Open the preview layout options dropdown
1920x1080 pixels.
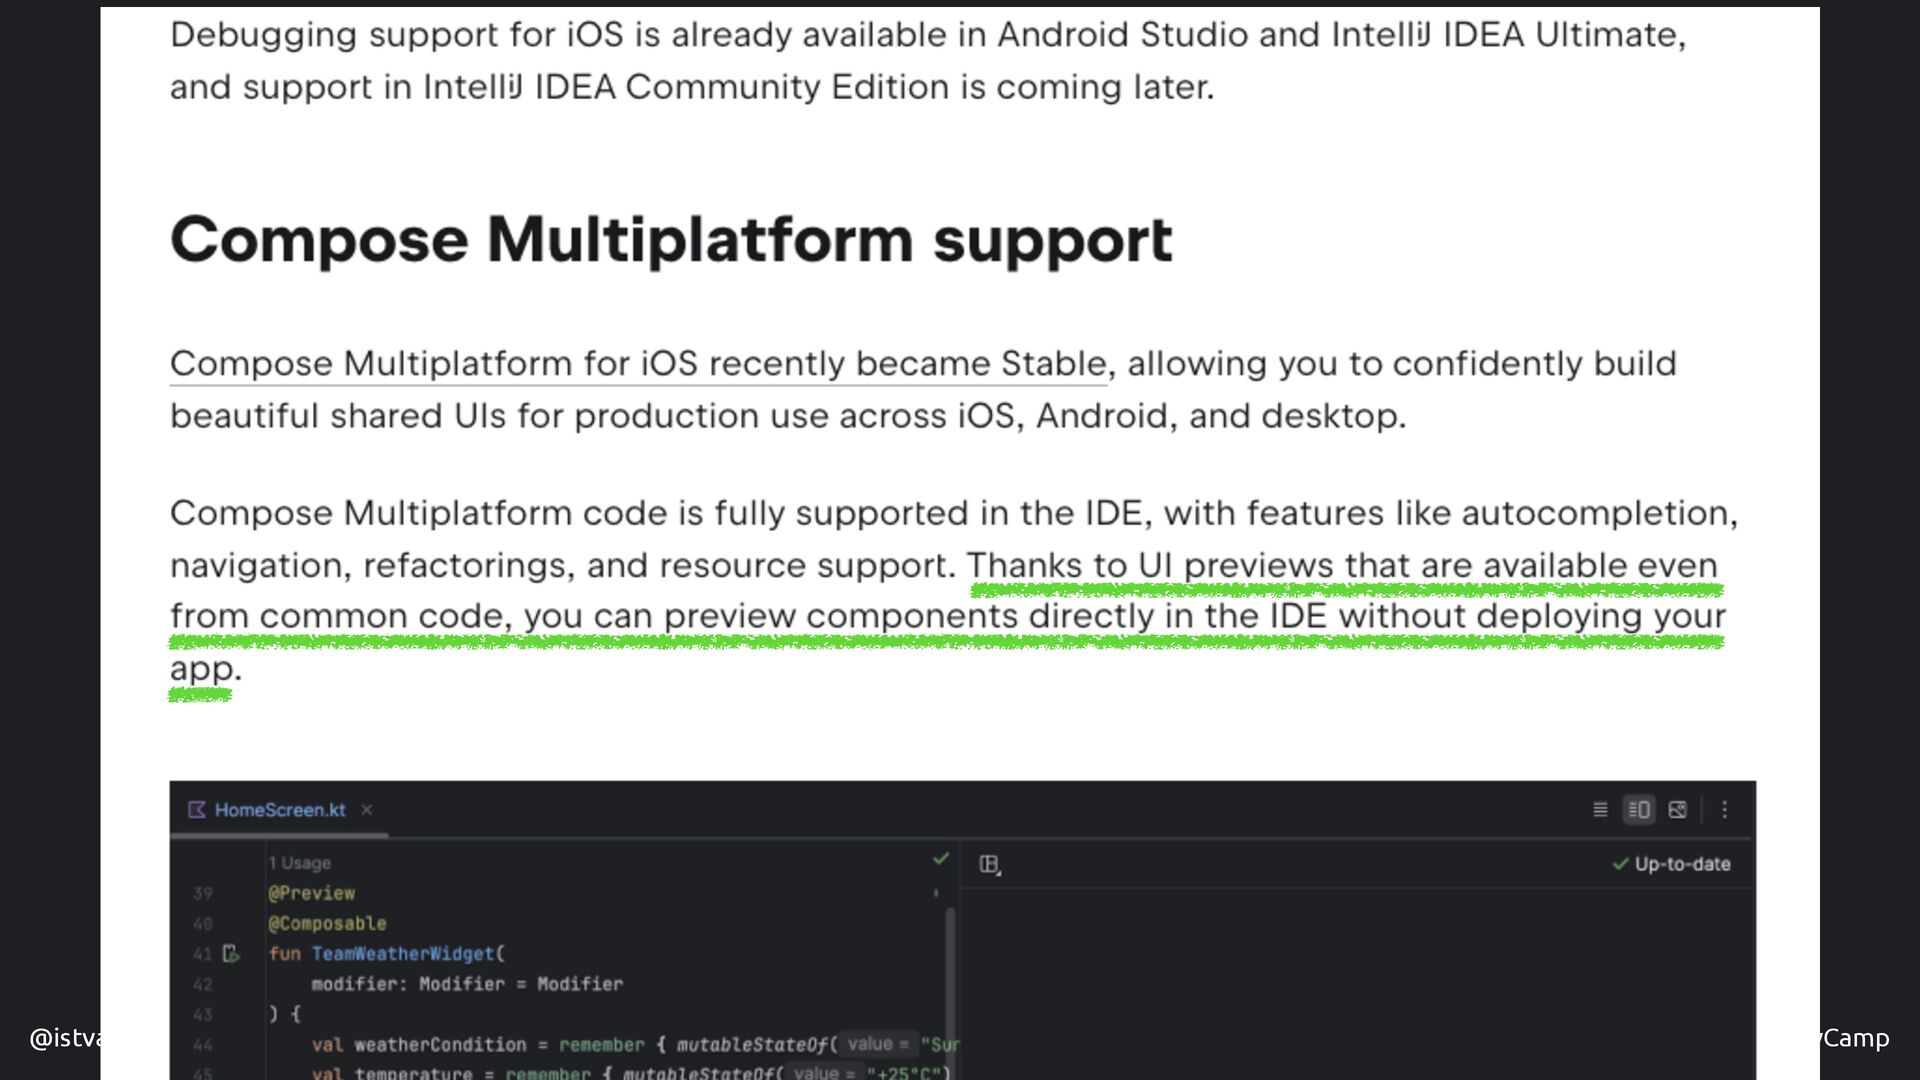(990, 865)
